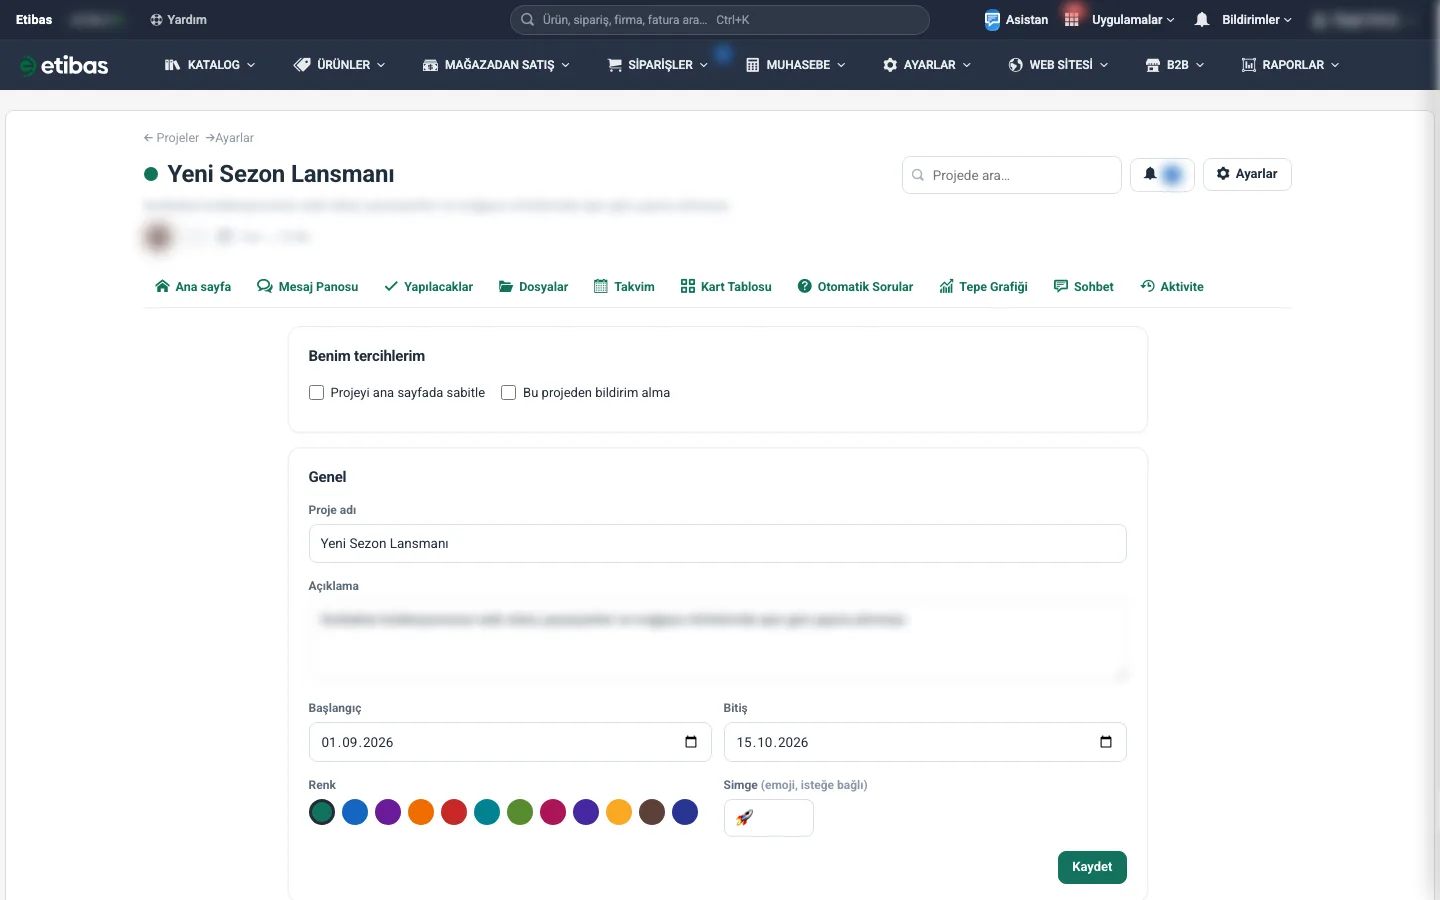This screenshot has width=1440, height=900.
Task: Switch to Yapılacaklar tab
Action: coord(428,287)
